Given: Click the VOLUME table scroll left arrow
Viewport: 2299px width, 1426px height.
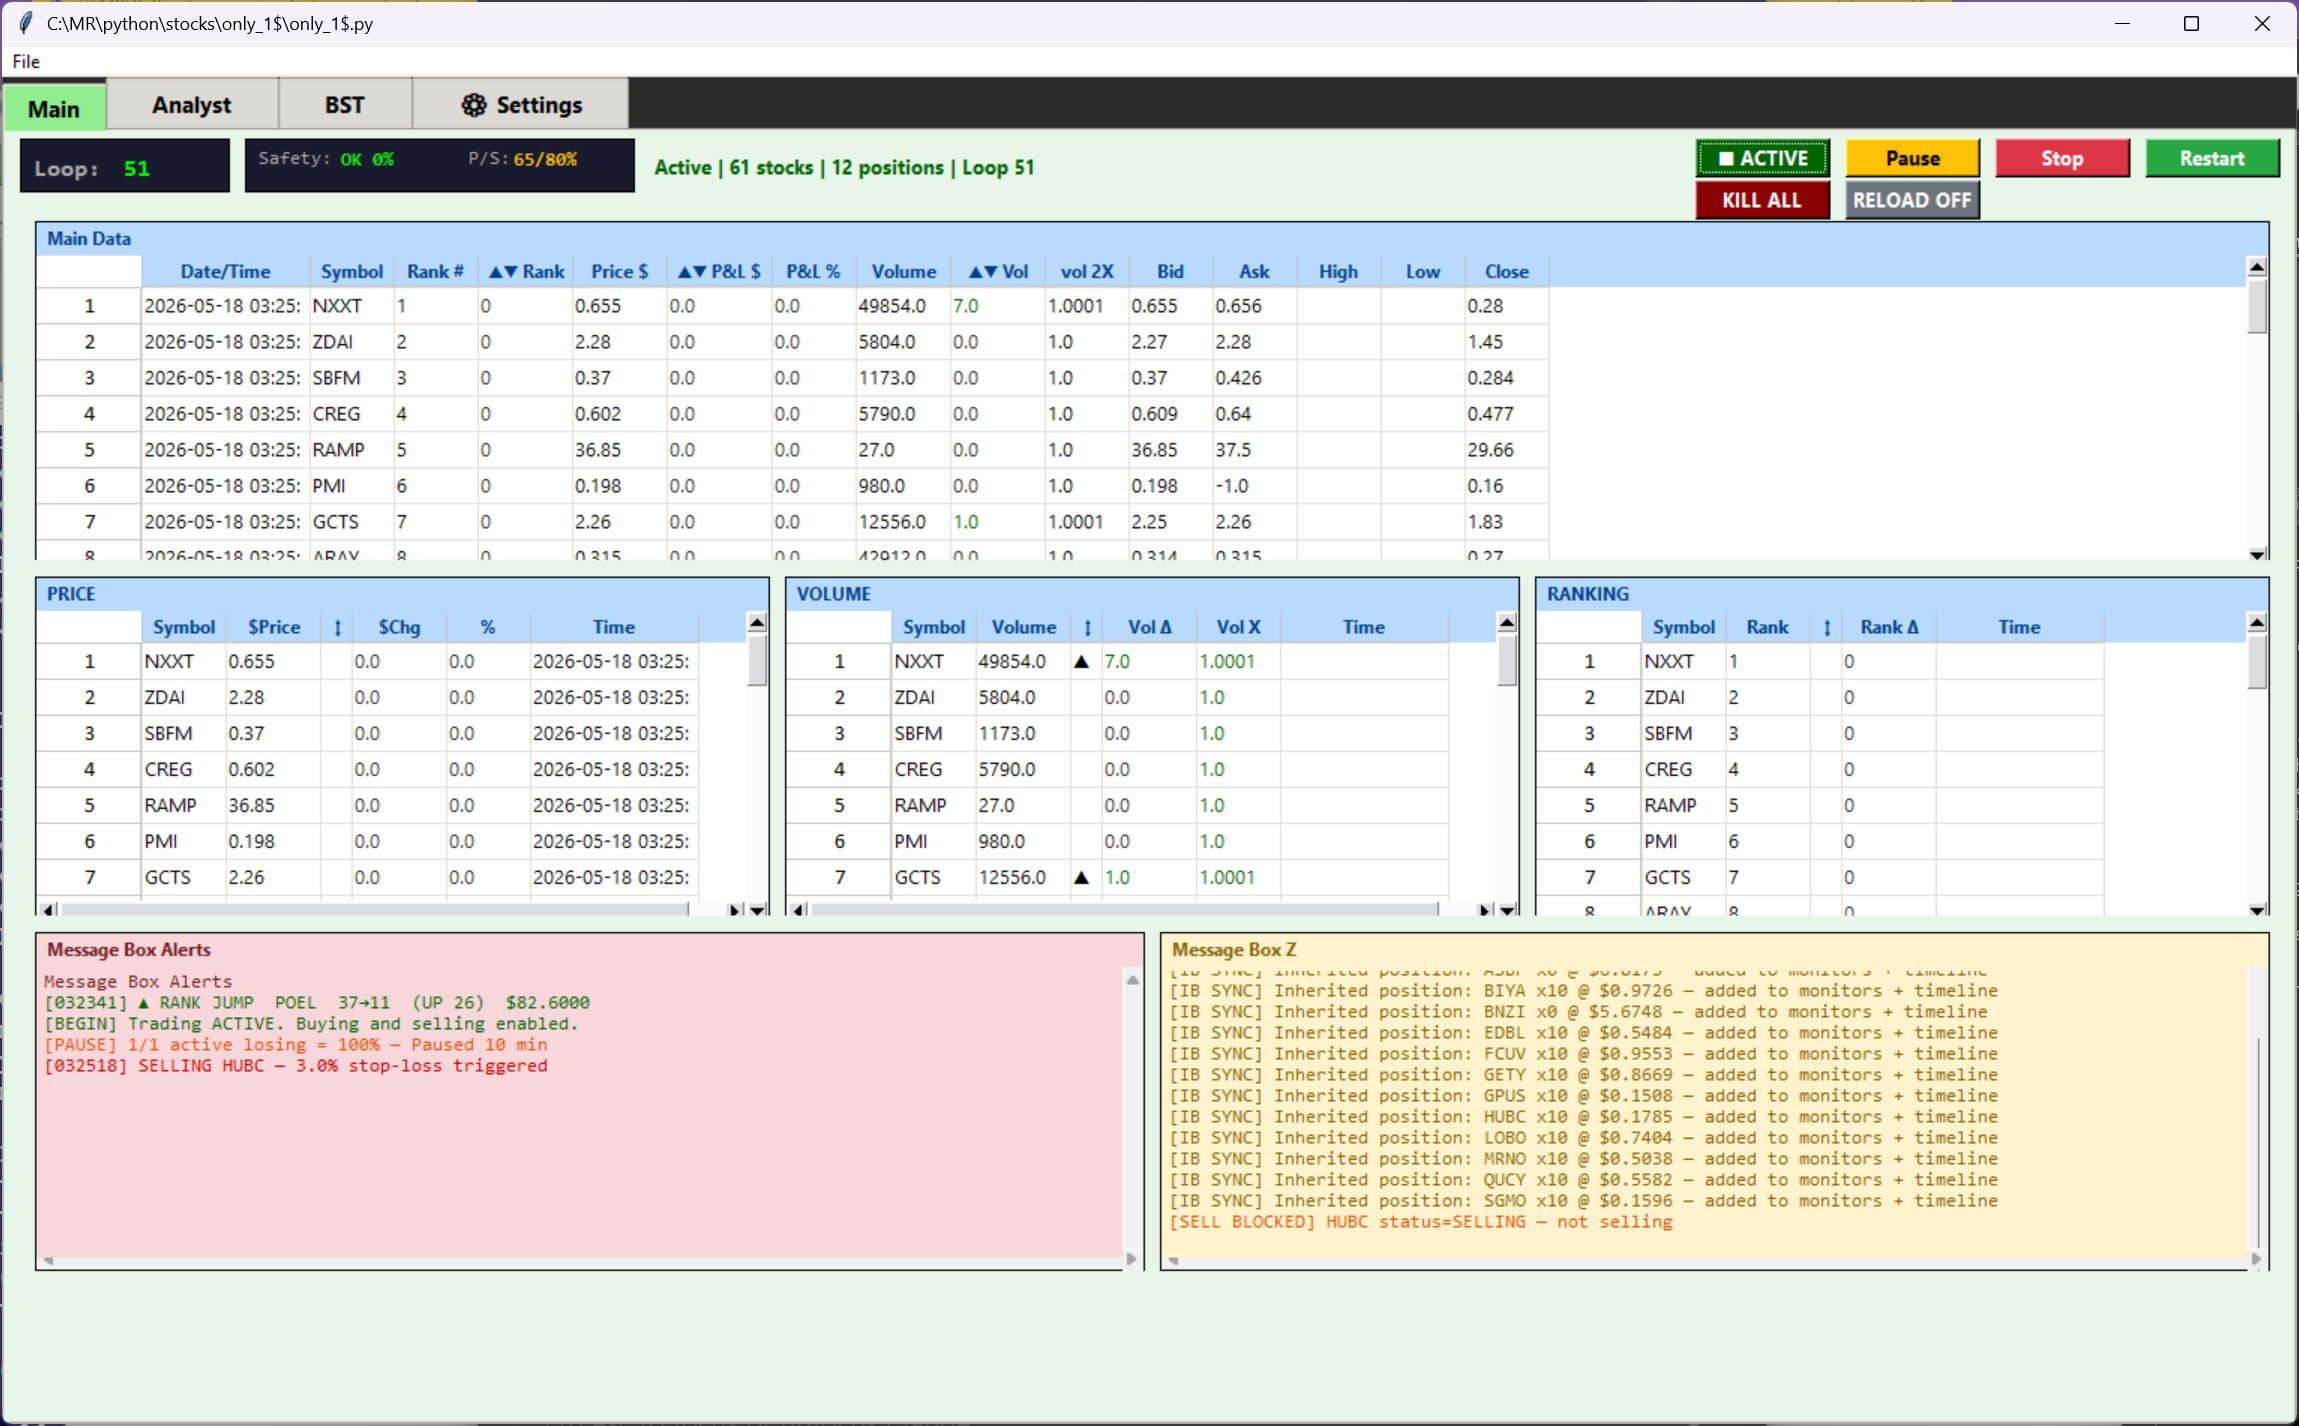Looking at the screenshot, I should pyautogui.click(x=798, y=909).
